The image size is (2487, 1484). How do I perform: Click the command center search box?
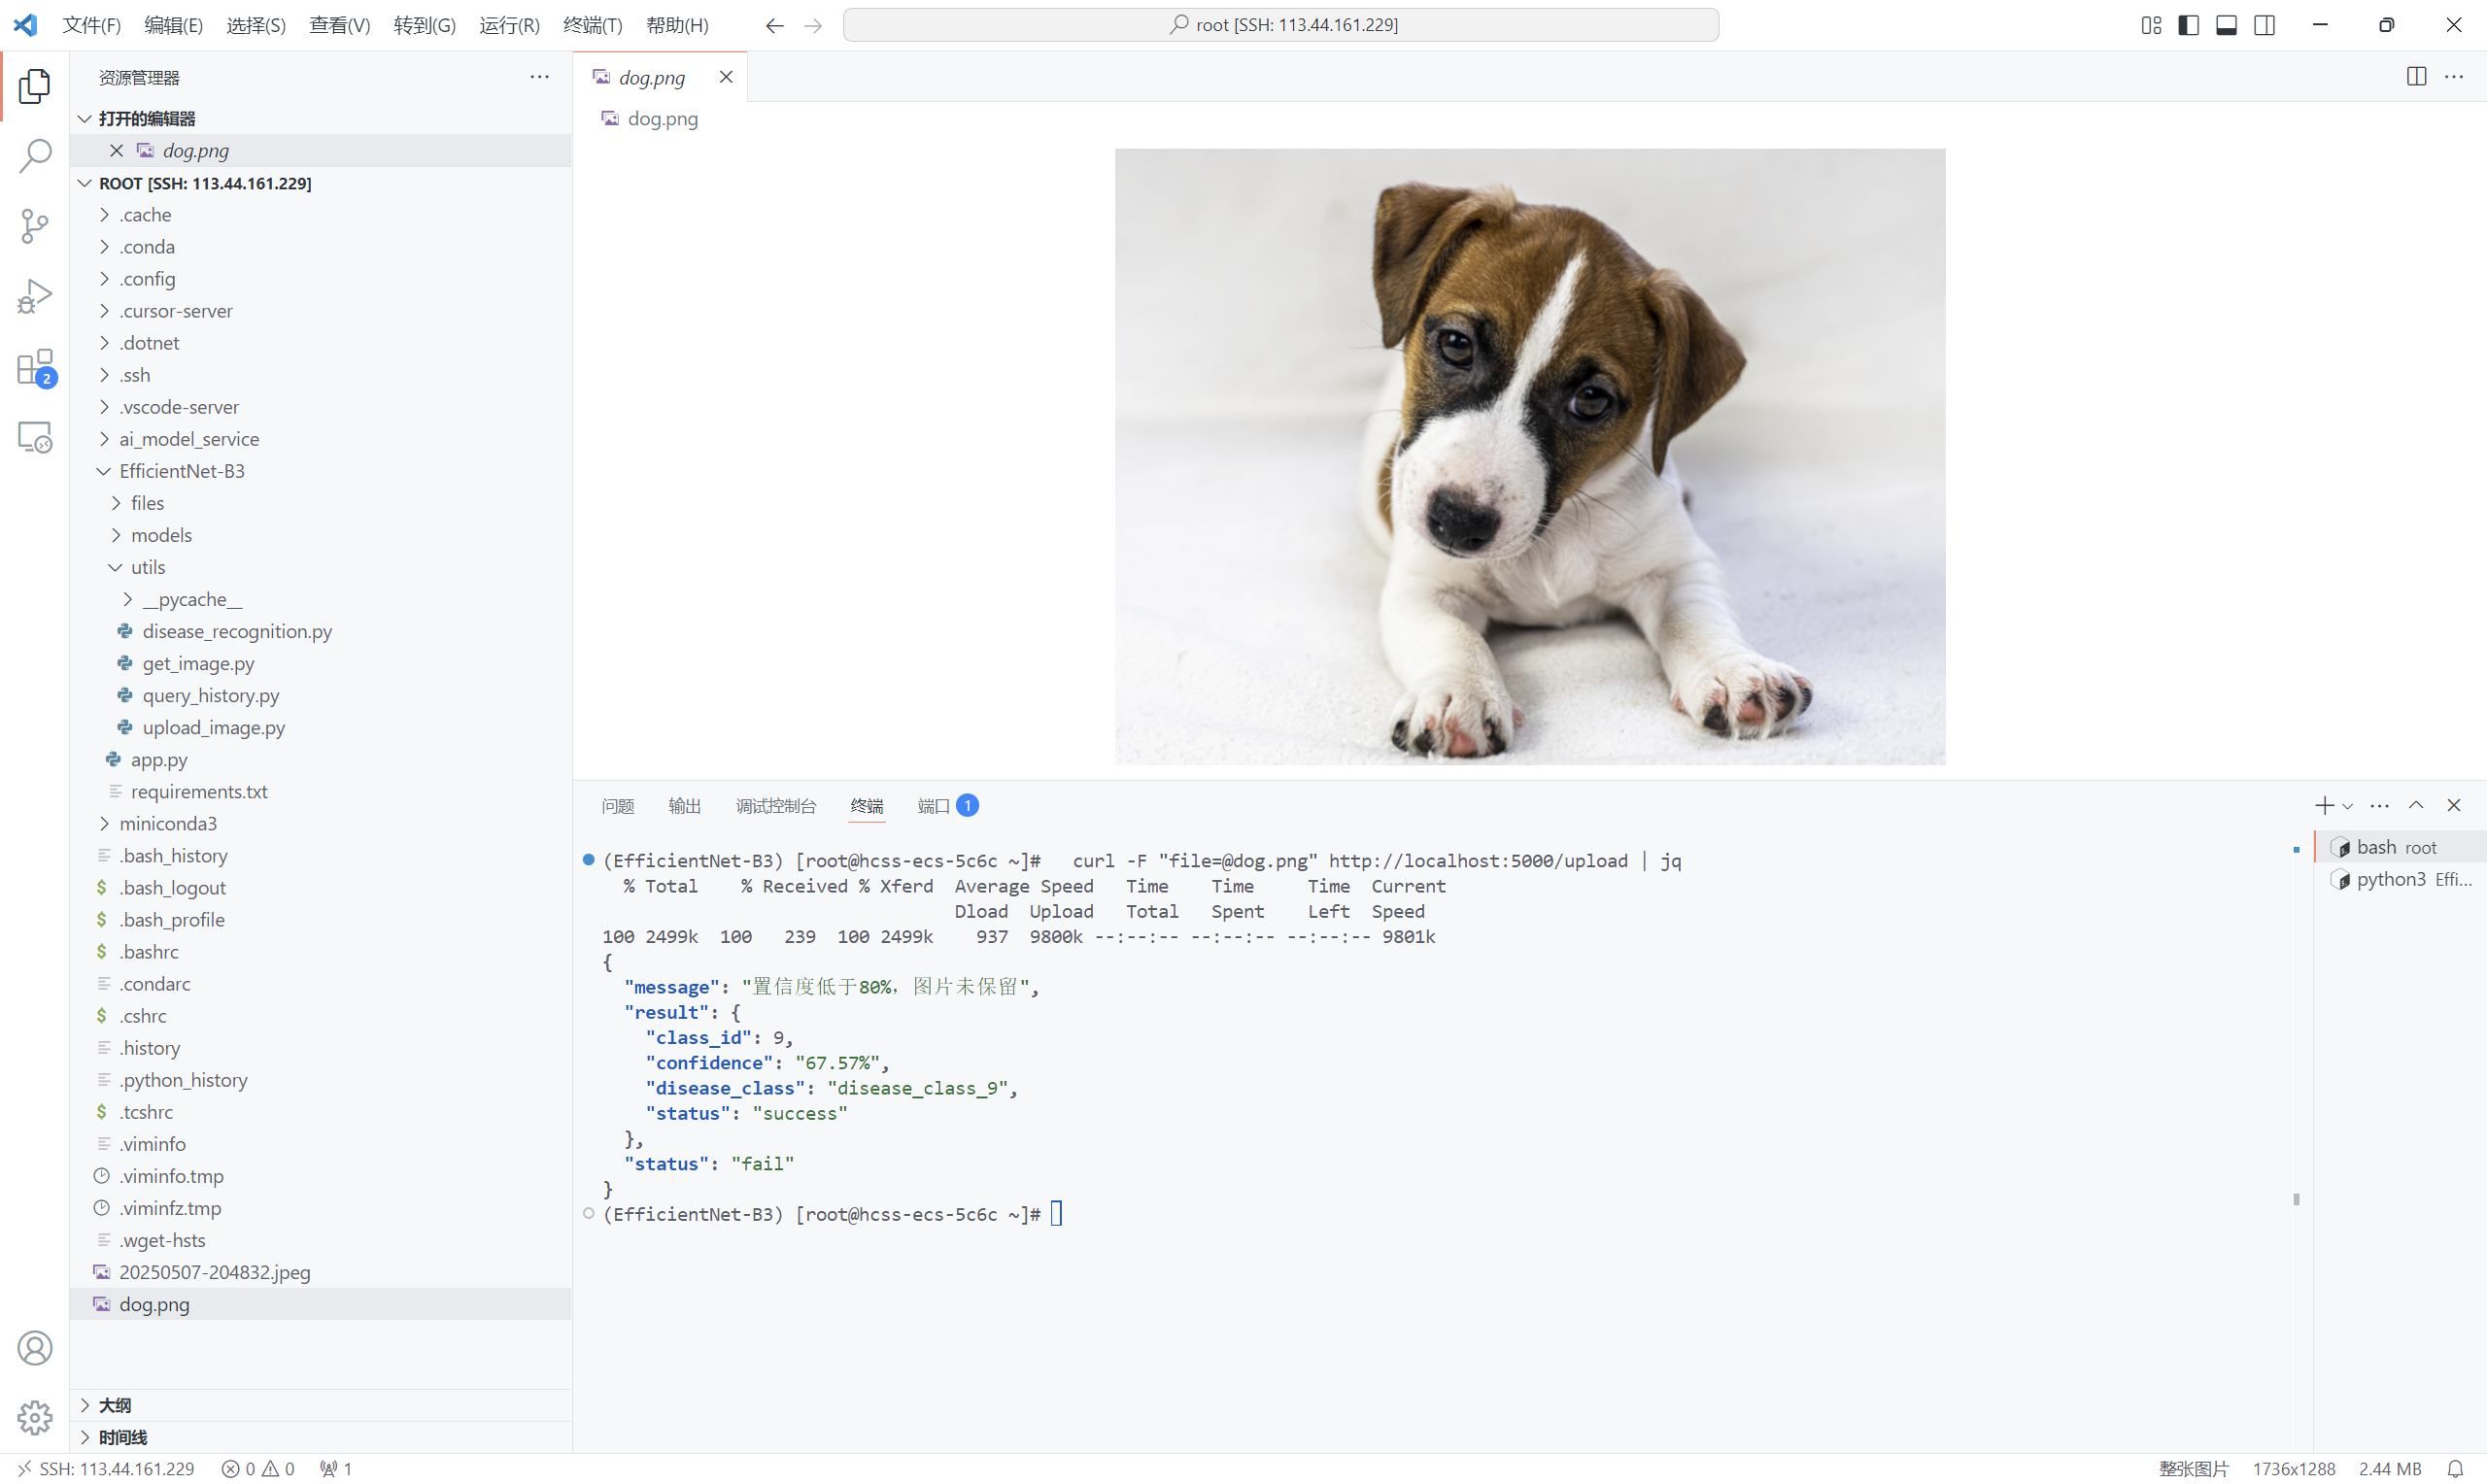coord(1280,25)
